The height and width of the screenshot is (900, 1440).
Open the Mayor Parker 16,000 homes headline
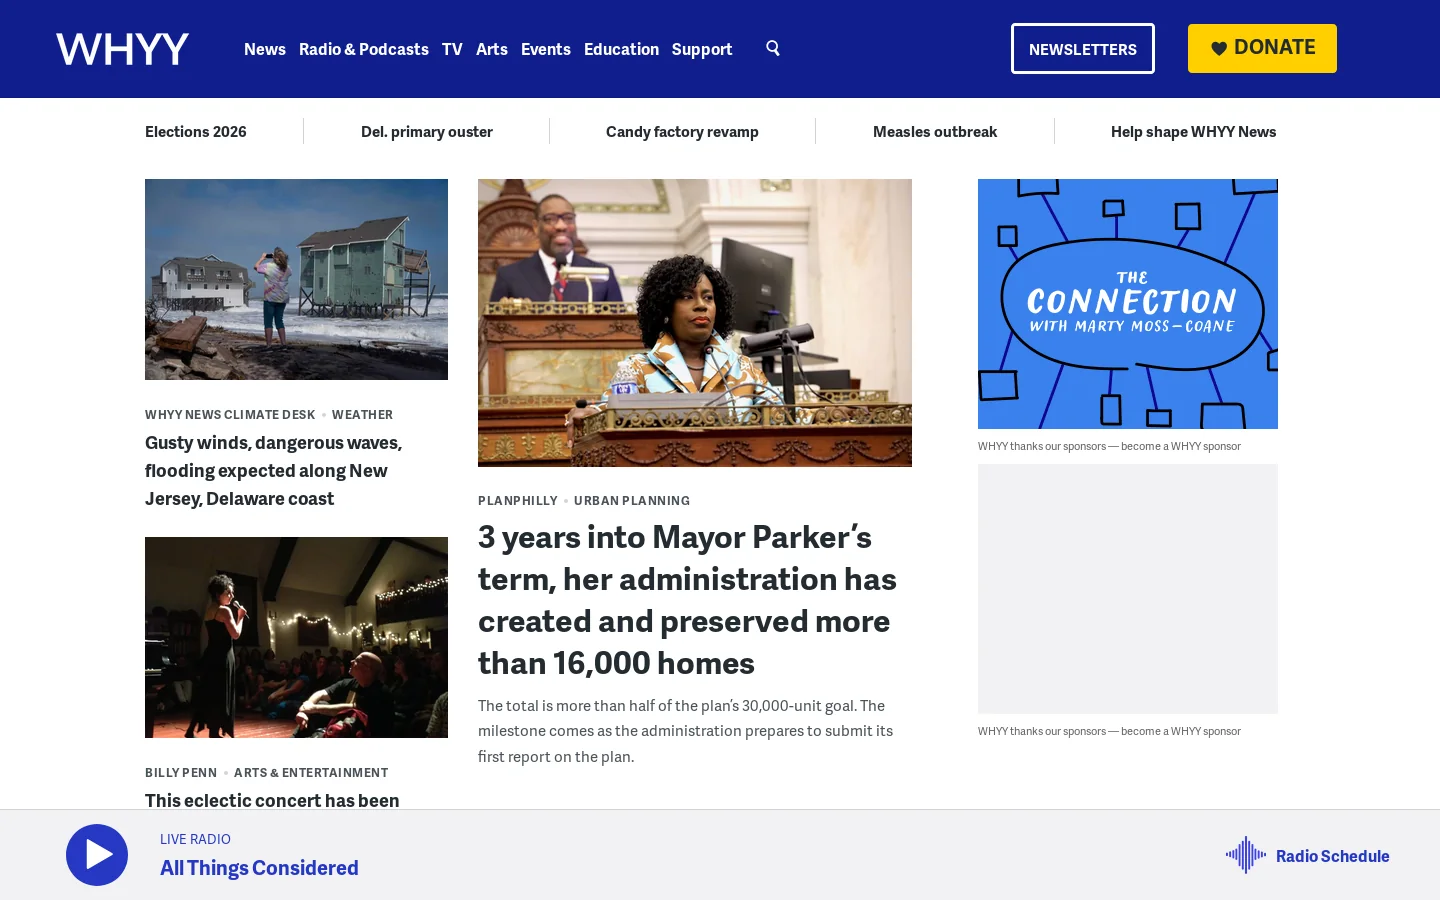(x=688, y=600)
